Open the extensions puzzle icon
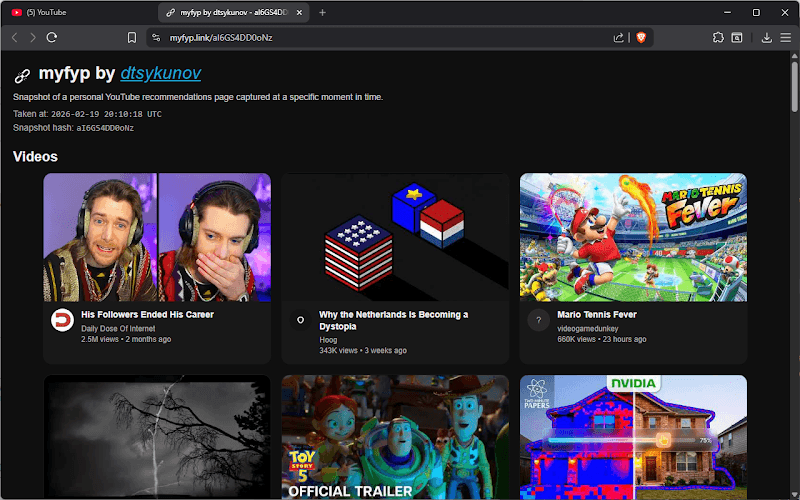 718,37
